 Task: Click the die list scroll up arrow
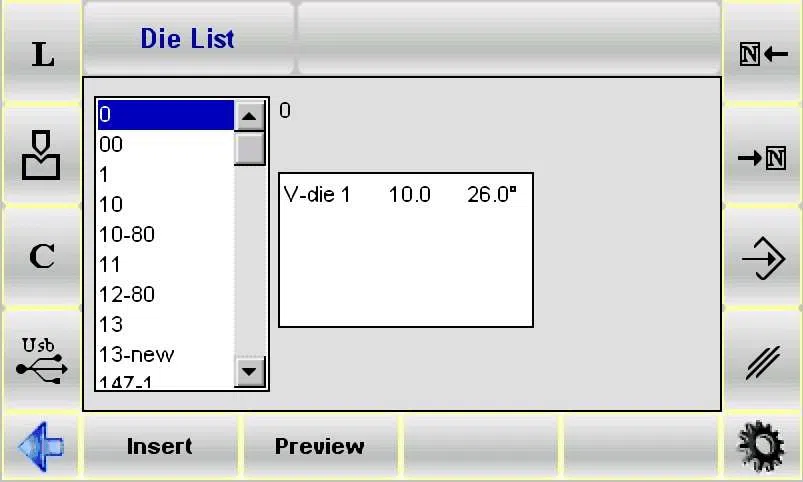(249, 116)
